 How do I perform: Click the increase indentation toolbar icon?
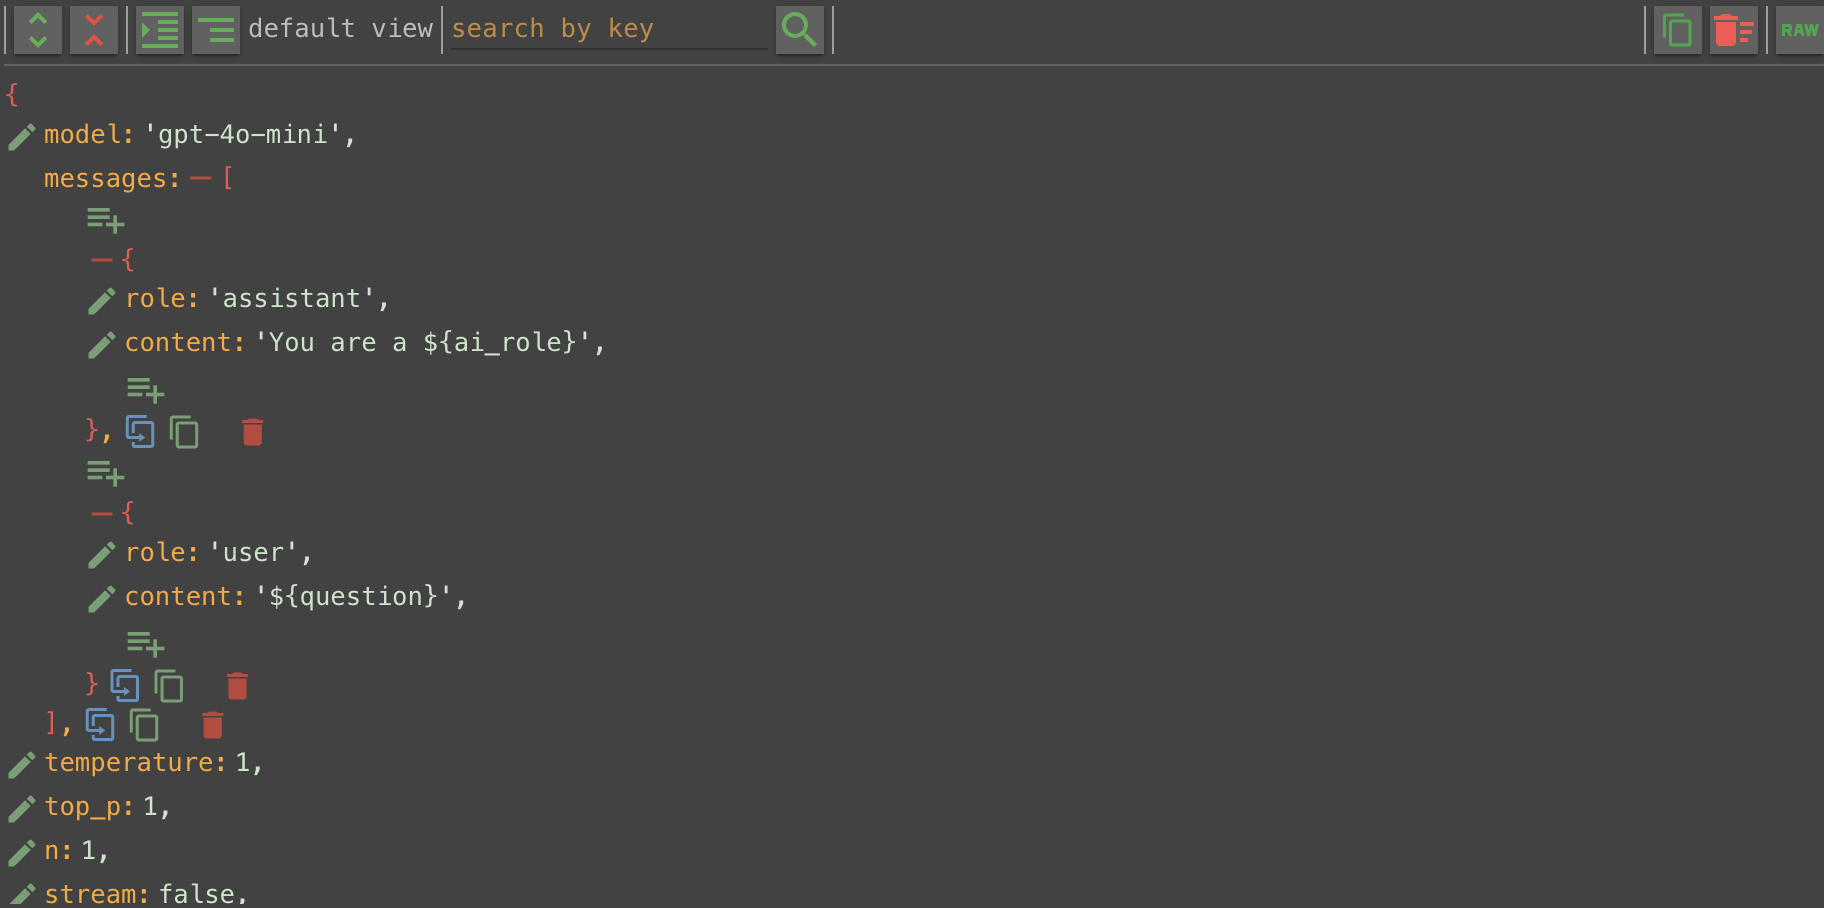[x=160, y=30]
